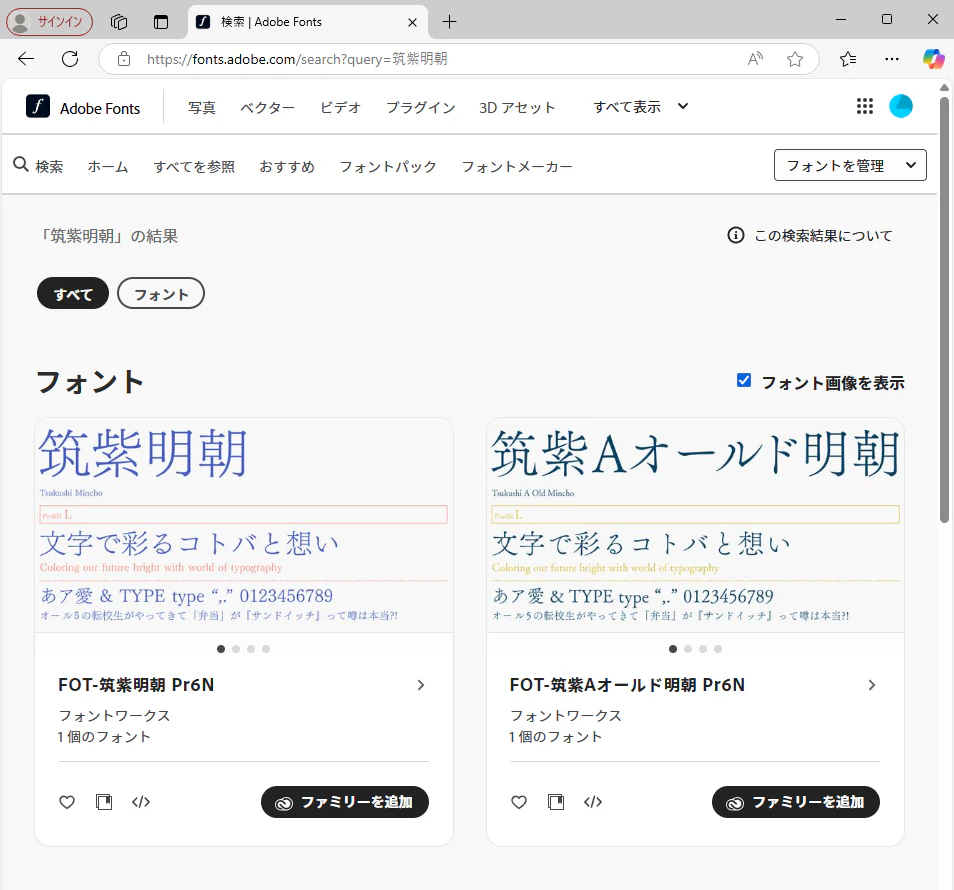Go to the おすすめ tab

[287, 166]
